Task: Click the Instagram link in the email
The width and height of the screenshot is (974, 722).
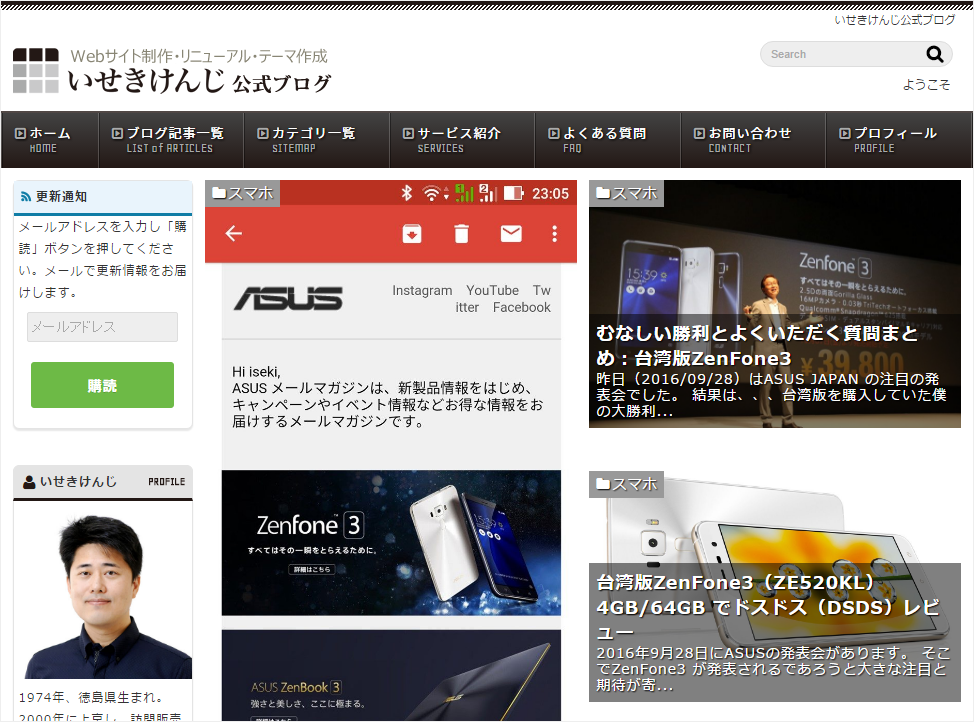Action: [422, 291]
